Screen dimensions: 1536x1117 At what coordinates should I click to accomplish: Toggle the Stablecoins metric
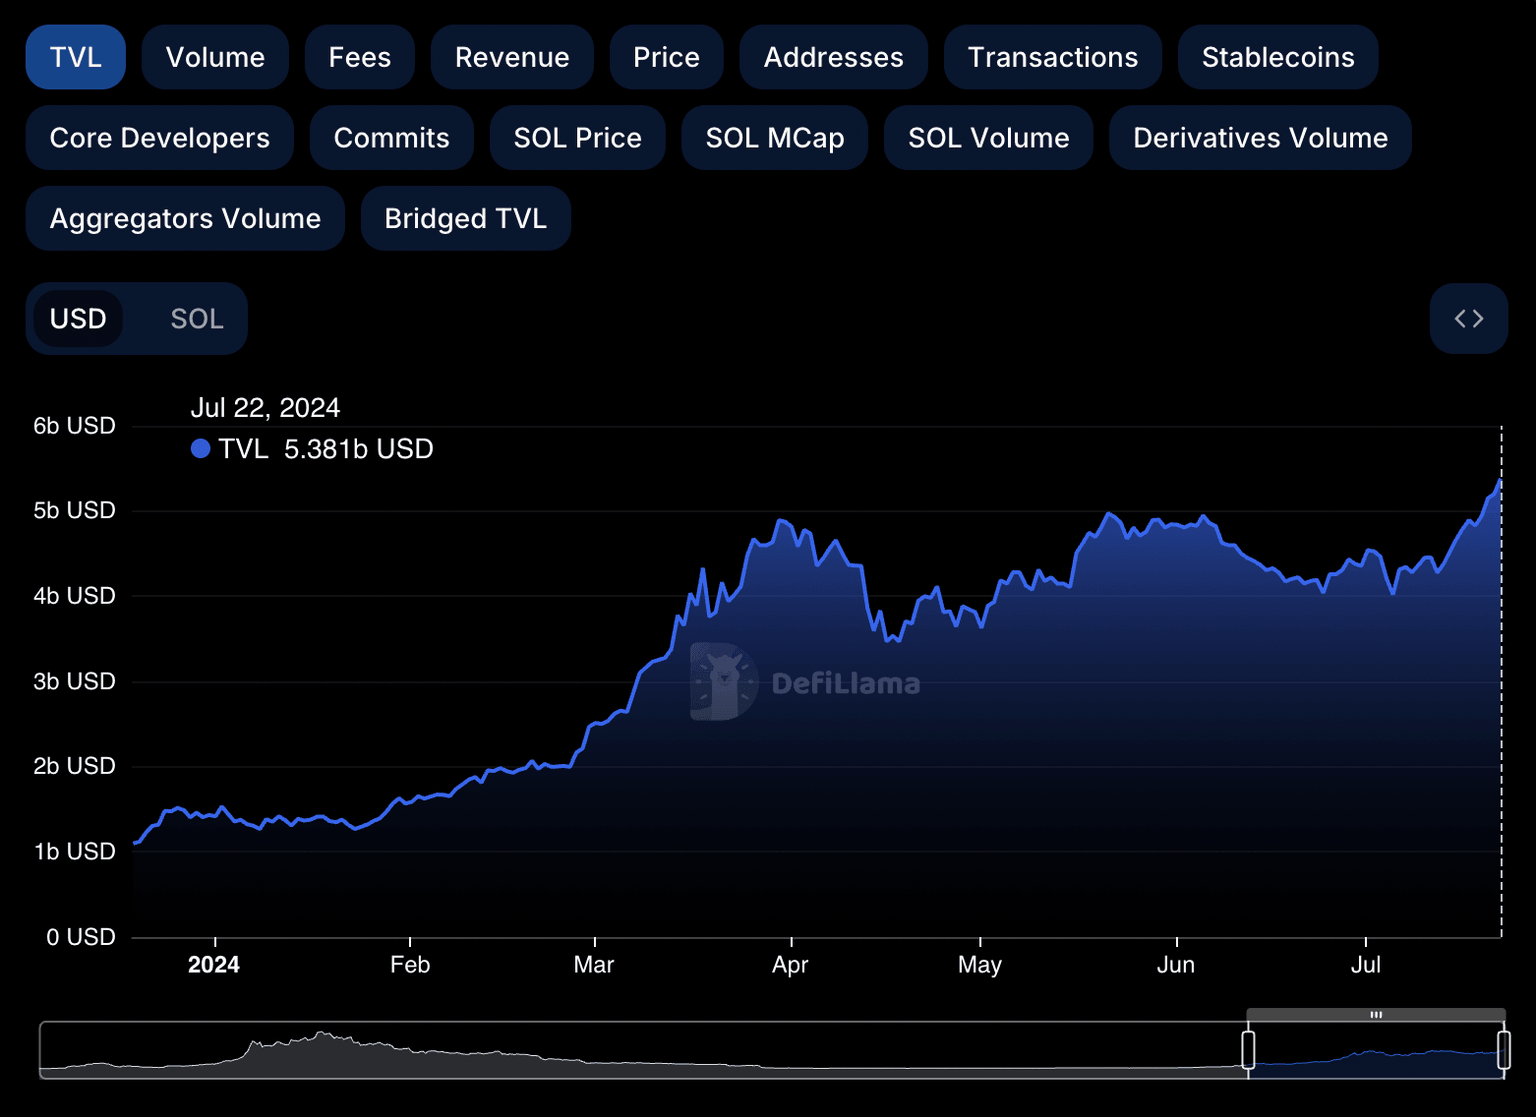(x=1277, y=58)
